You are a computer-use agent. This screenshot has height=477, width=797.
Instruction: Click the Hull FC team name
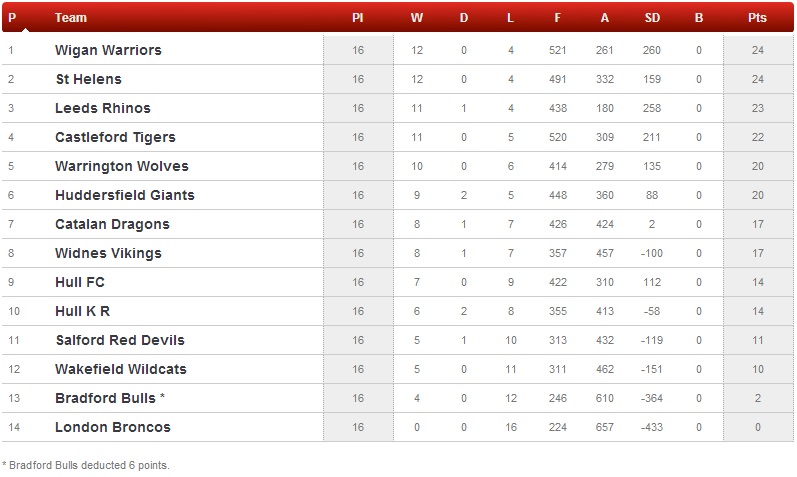pyautogui.click(x=80, y=282)
